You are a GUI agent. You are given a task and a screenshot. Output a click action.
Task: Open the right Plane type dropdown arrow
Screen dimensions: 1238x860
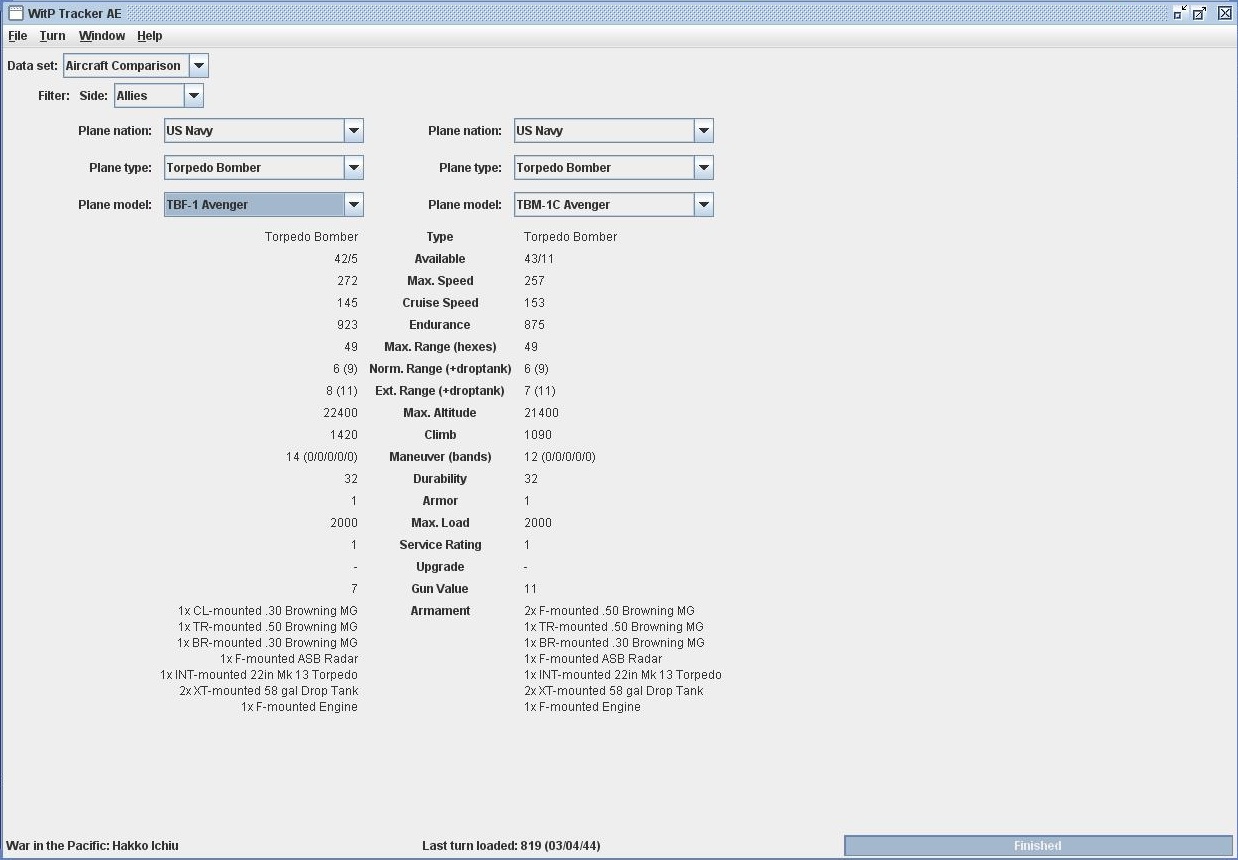(703, 168)
